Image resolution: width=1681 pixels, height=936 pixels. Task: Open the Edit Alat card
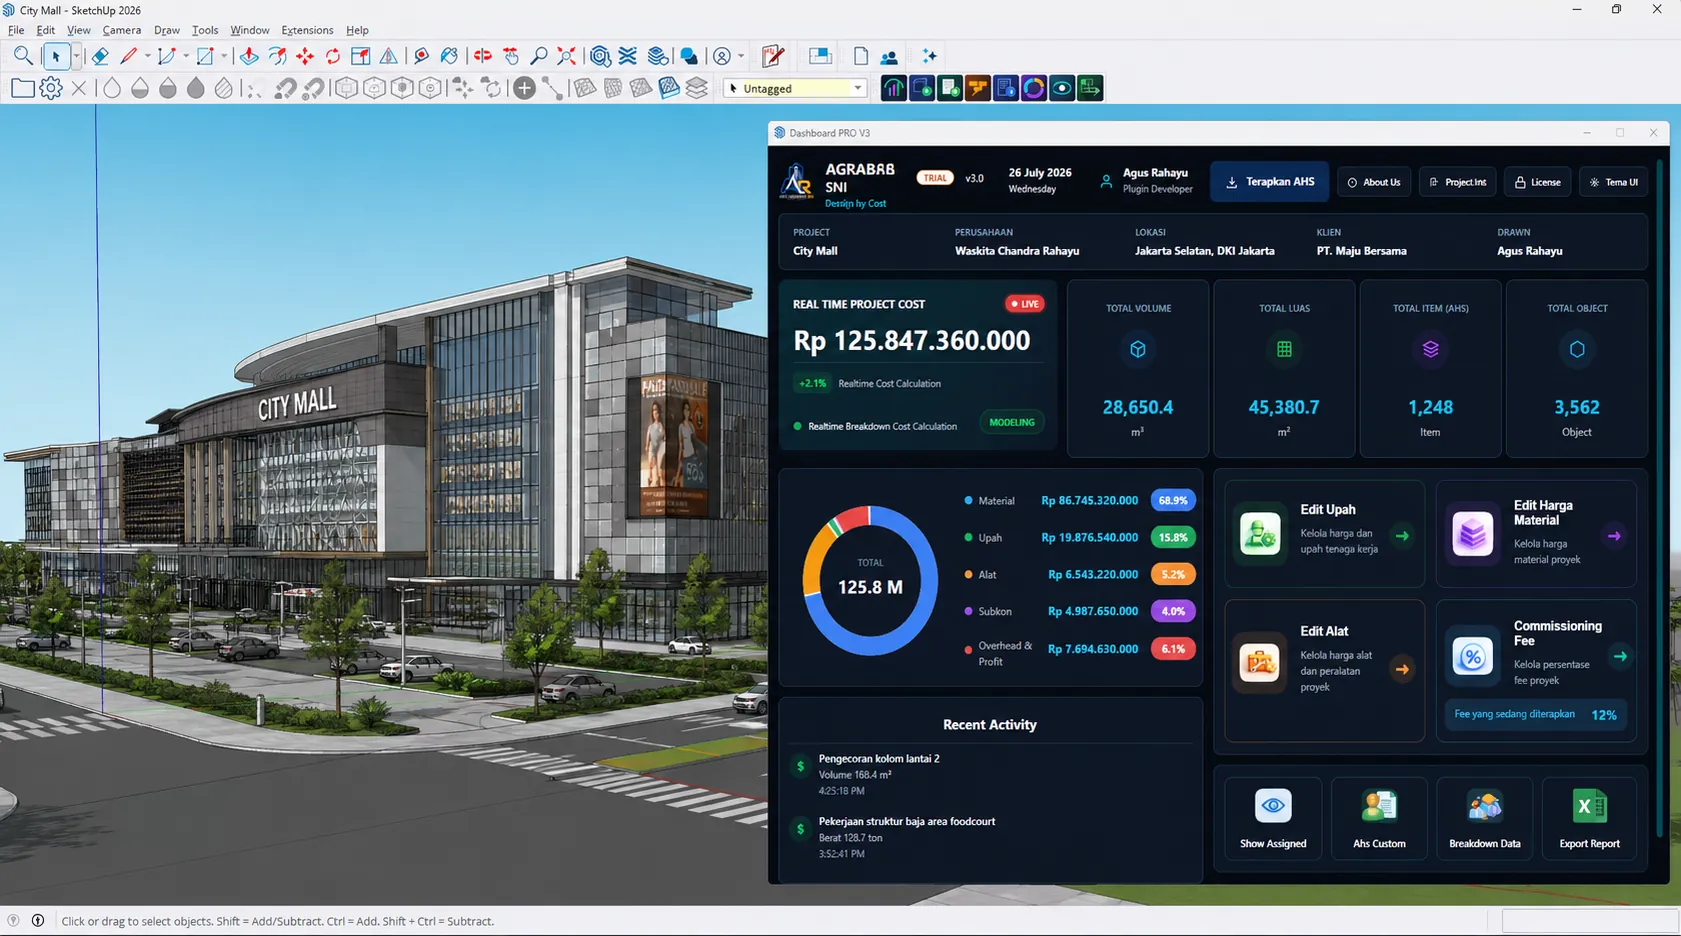[1325, 670]
